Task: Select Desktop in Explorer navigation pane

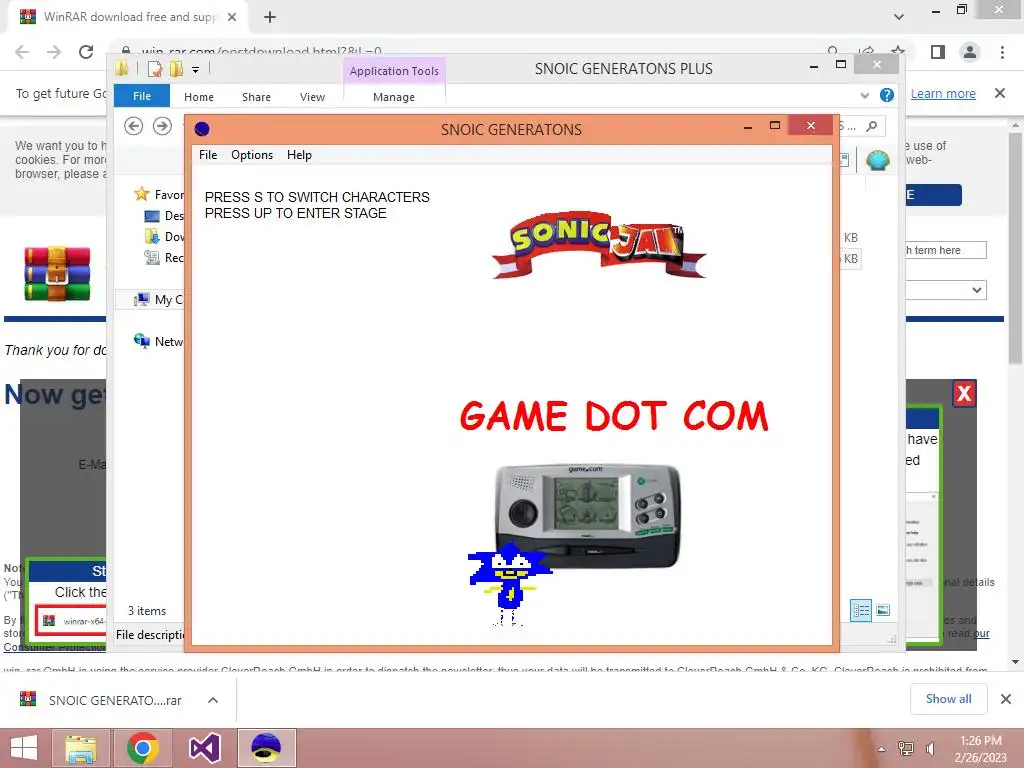Action: 165,216
